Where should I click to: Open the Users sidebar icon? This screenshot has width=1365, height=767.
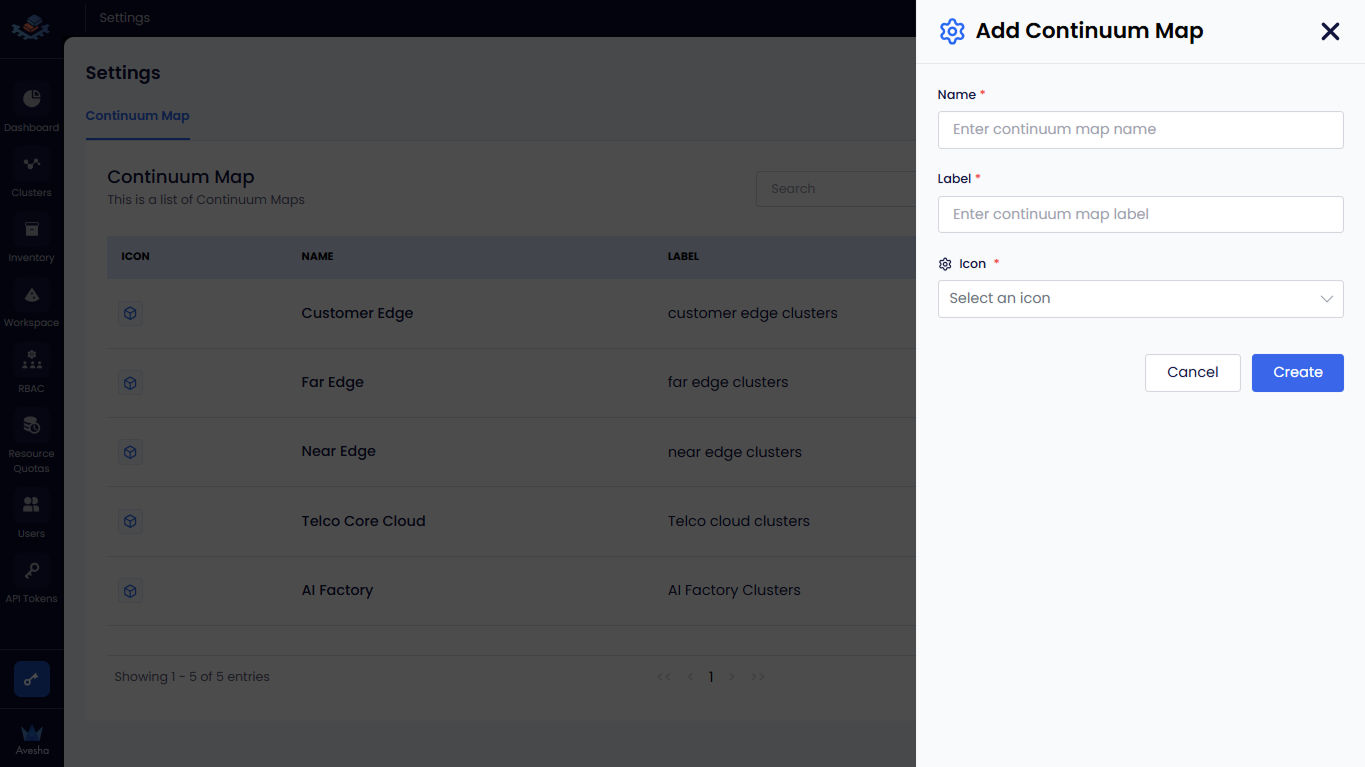pyautogui.click(x=31, y=506)
